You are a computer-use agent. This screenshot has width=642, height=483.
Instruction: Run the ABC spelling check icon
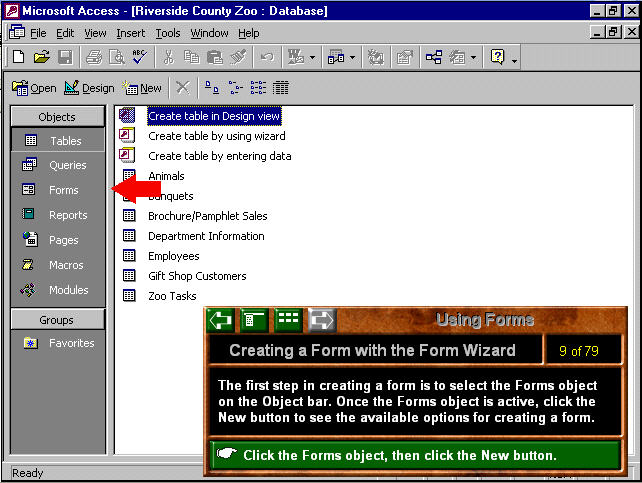pos(140,56)
